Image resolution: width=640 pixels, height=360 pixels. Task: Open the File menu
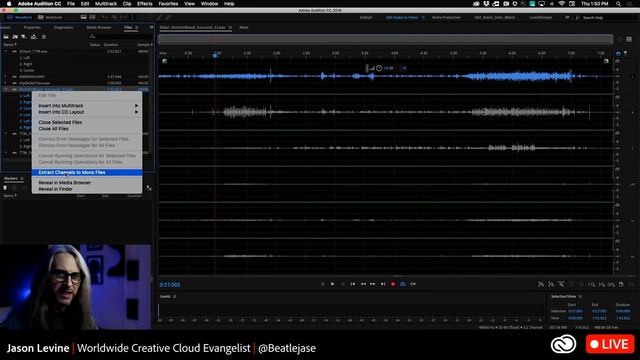(71, 4)
